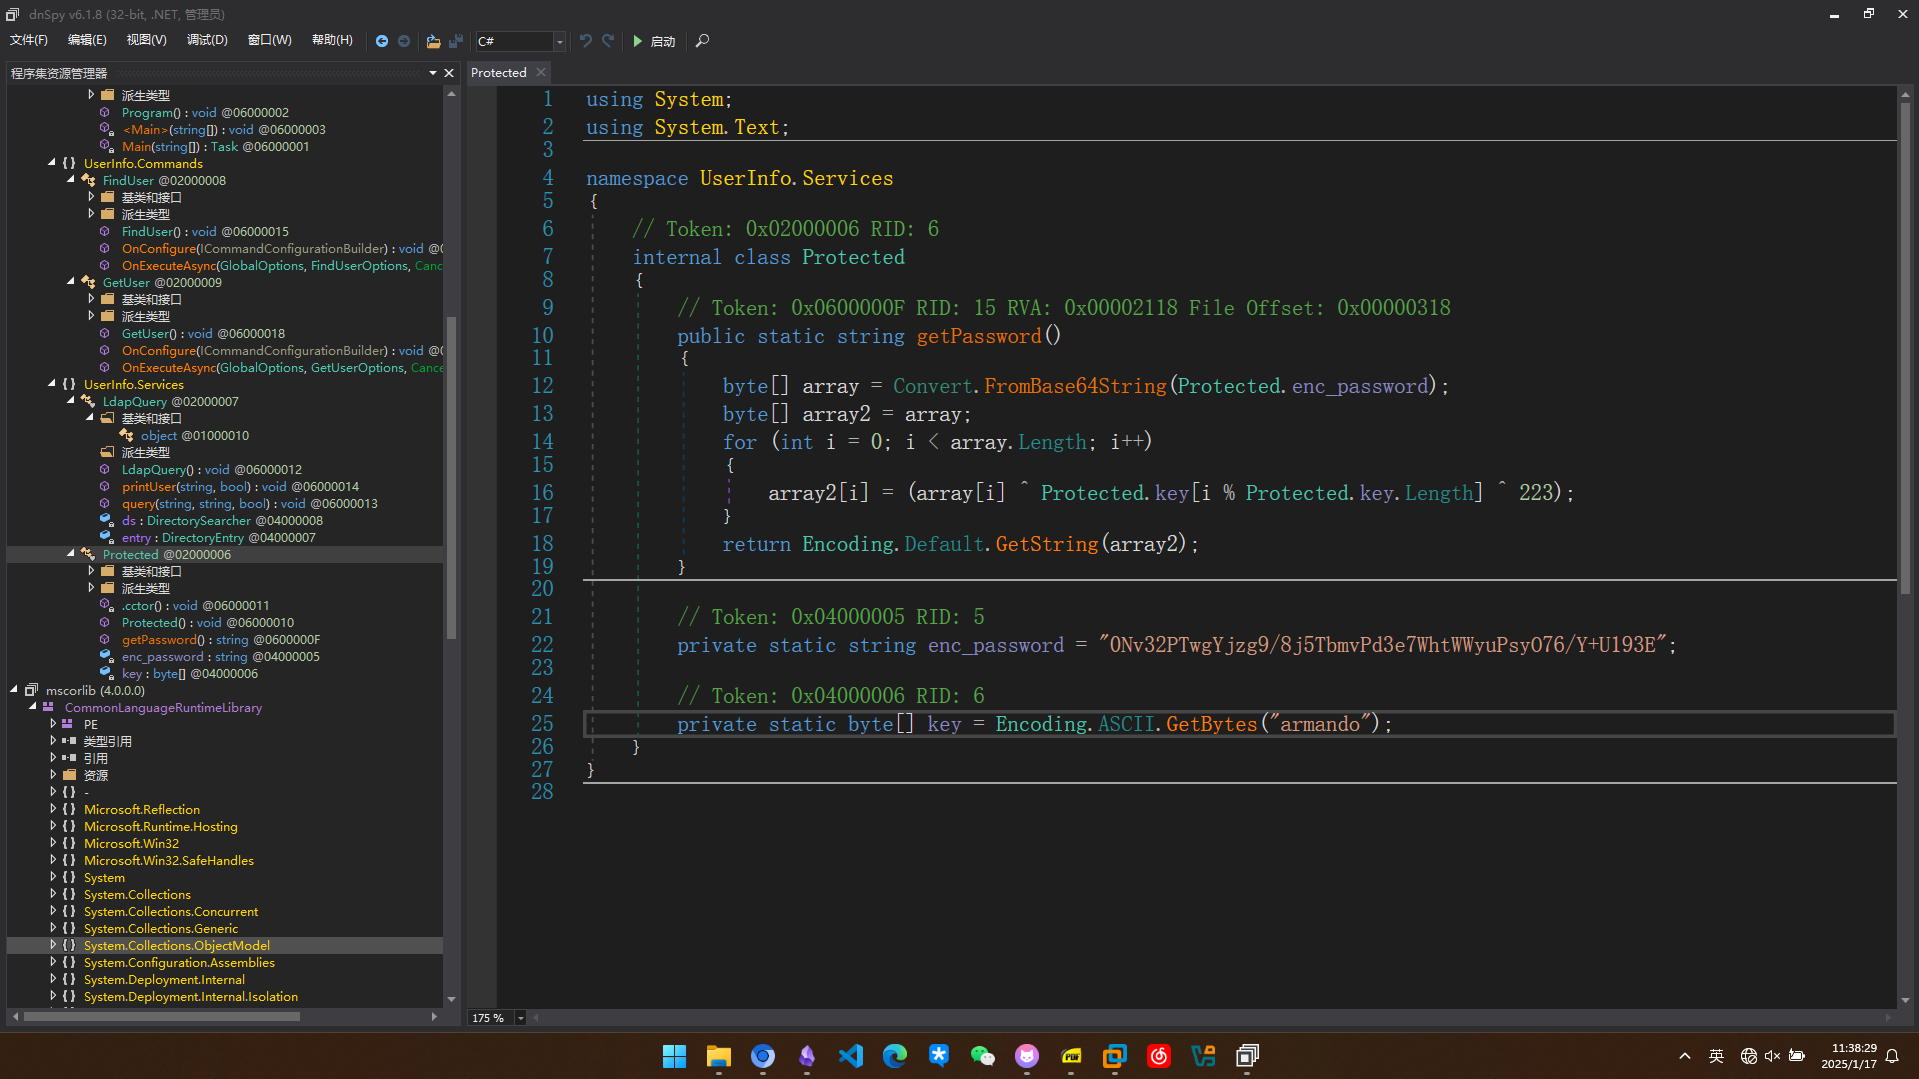Viewport: 1919px width, 1079px height.
Task: Open the 视图(V) view menu
Action: pyautogui.click(x=146, y=40)
